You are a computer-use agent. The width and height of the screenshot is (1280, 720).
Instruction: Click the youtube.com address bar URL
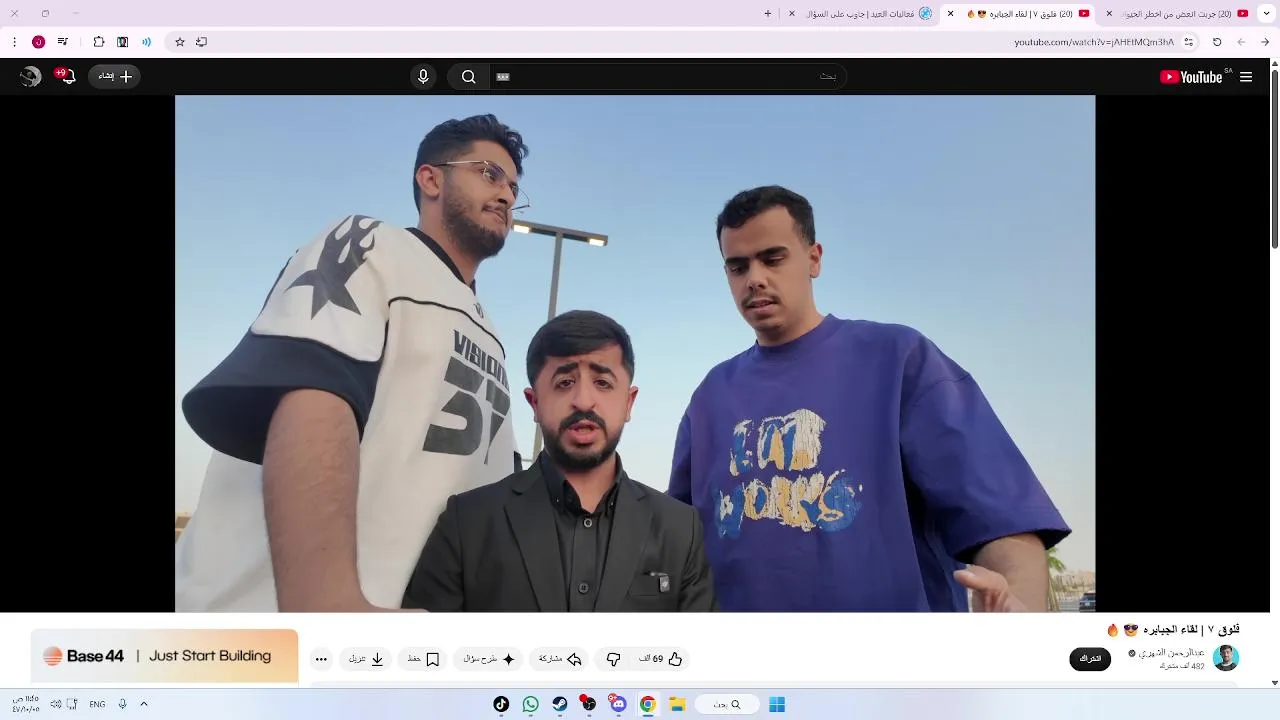coord(1094,42)
